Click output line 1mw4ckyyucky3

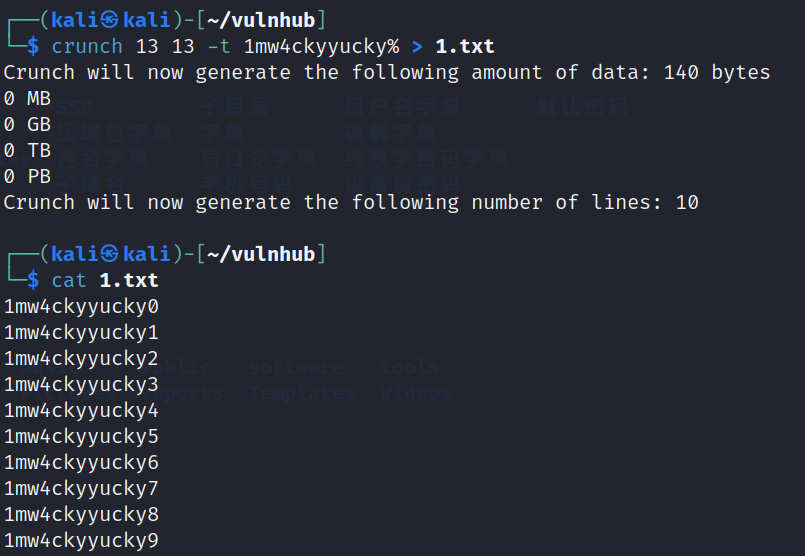[x=82, y=385]
